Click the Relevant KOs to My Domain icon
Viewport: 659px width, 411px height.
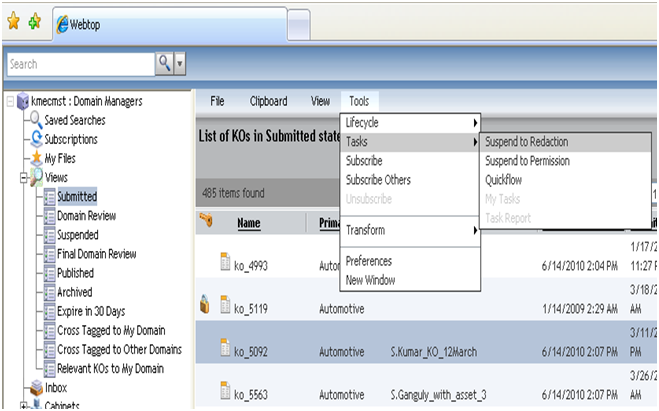50,369
